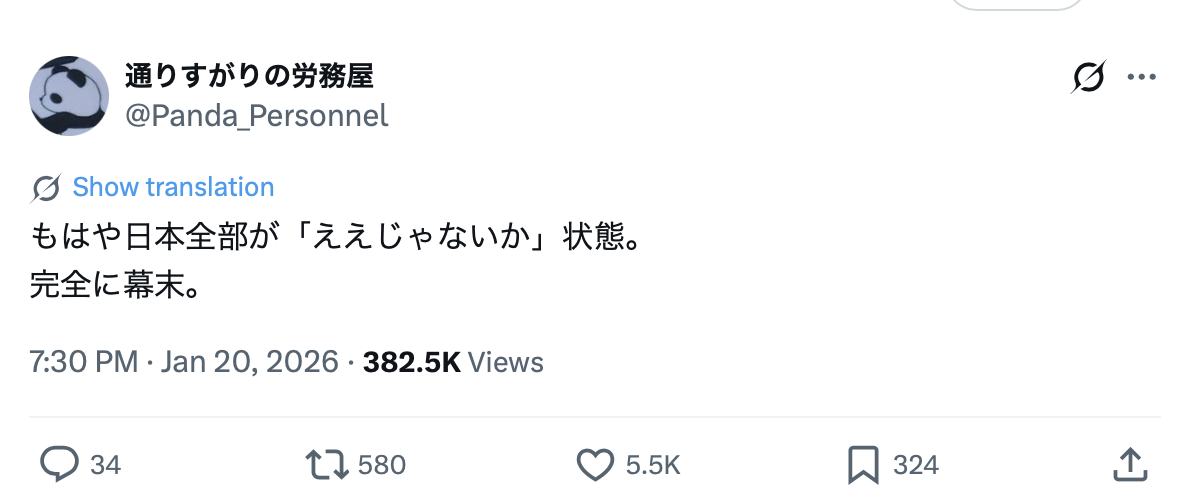Image resolution: width=1190 pixels, height=504 pixels.
Task: Open the three-dot More menu
Action: click(1141, 77)
